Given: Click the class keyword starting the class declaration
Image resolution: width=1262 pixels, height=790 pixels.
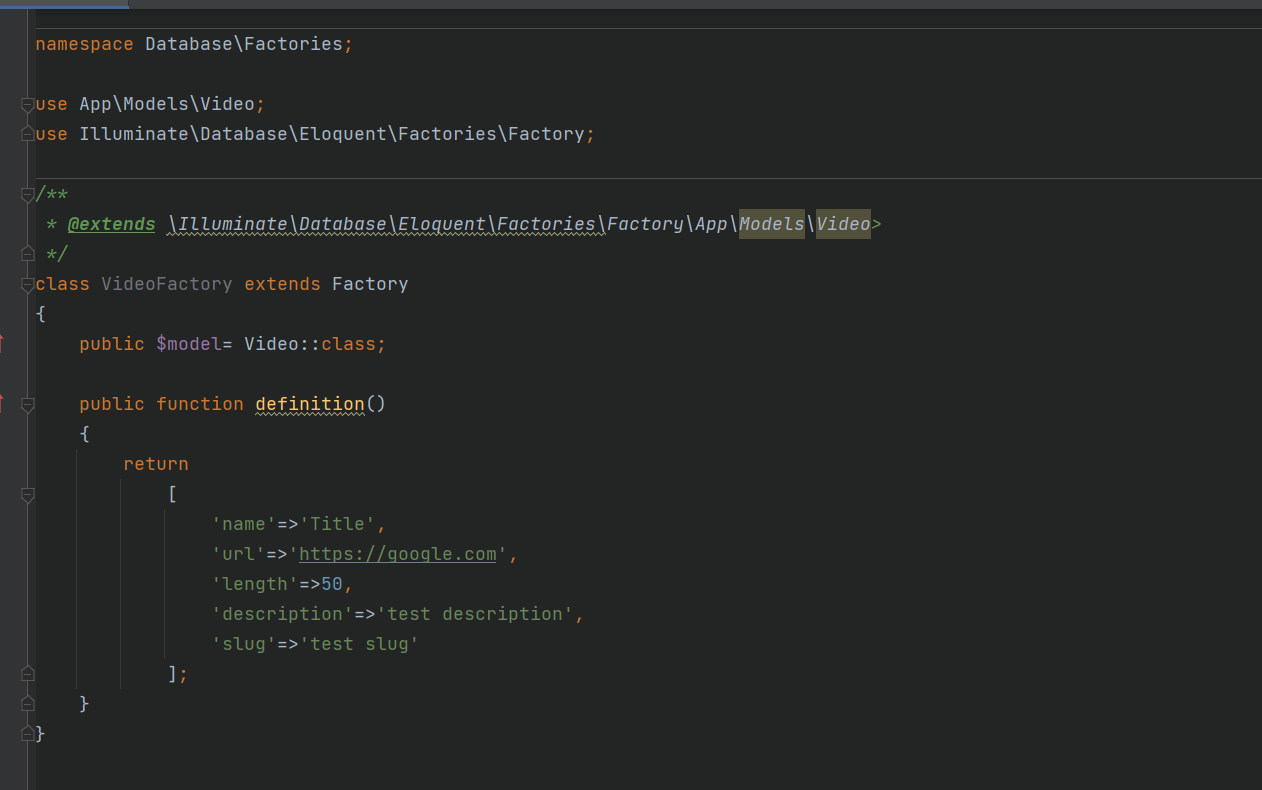Looking at the screenshot, I should [62, 284].
